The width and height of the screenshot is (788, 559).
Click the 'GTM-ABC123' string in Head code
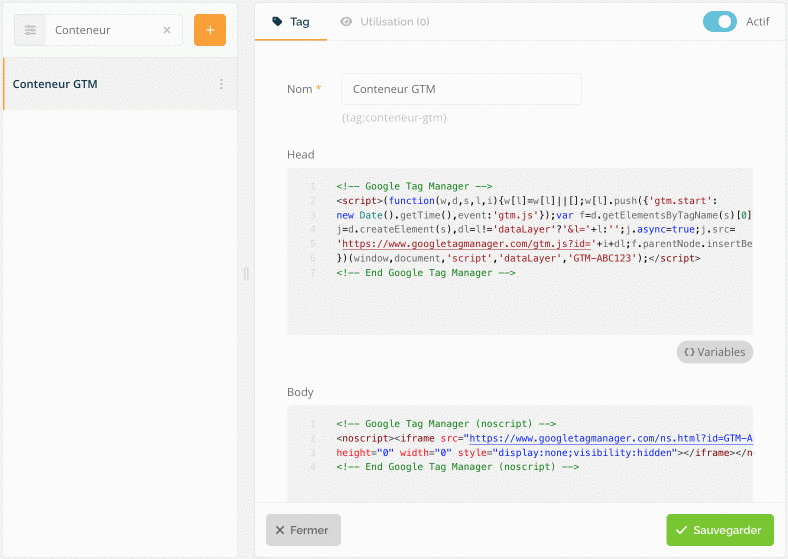pyautogui.click(x=602, y=258)
